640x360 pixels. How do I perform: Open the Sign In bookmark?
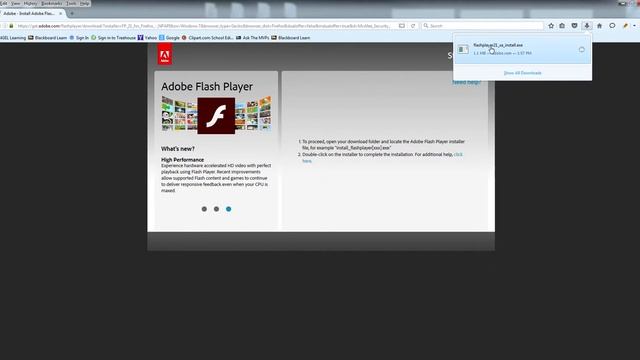click(79, 38)
